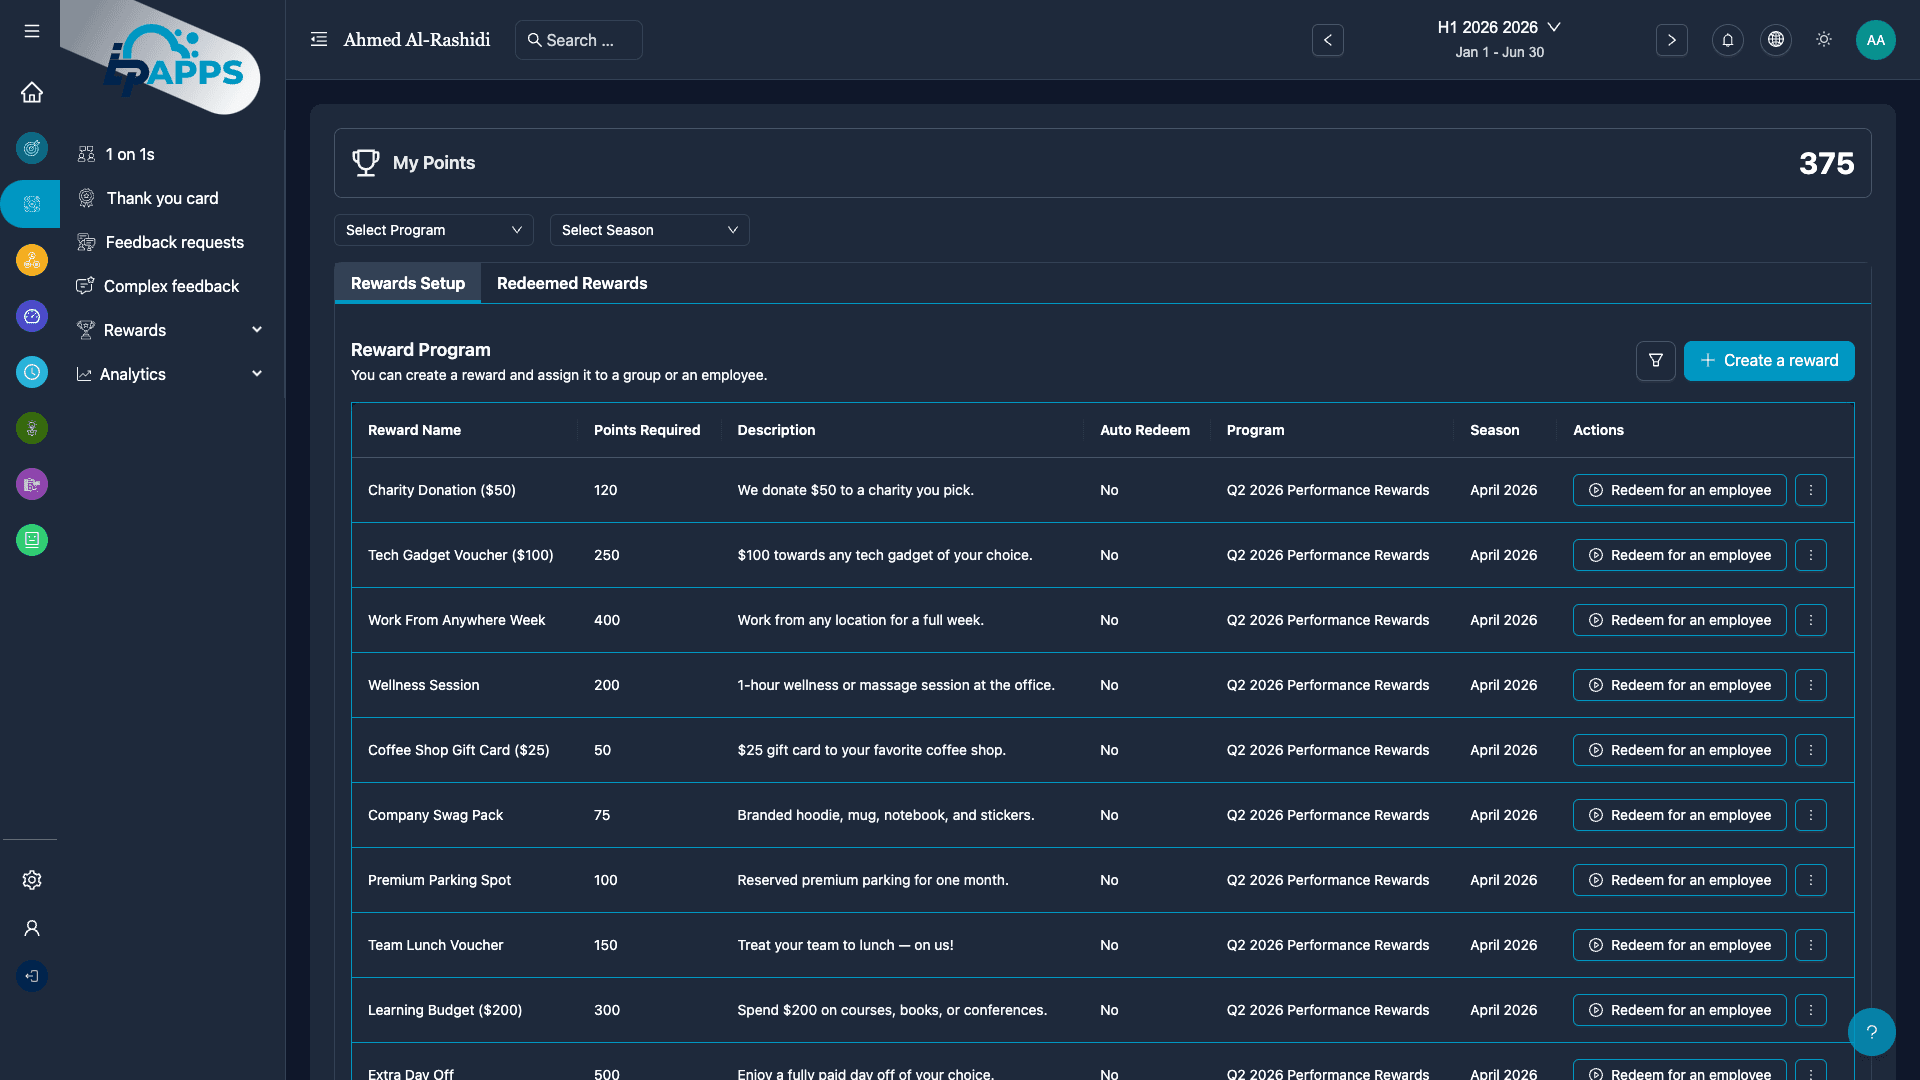Open the hamburger menu in the icon rail
This screenshot has width=1920, height=1080.
(32, 31)
